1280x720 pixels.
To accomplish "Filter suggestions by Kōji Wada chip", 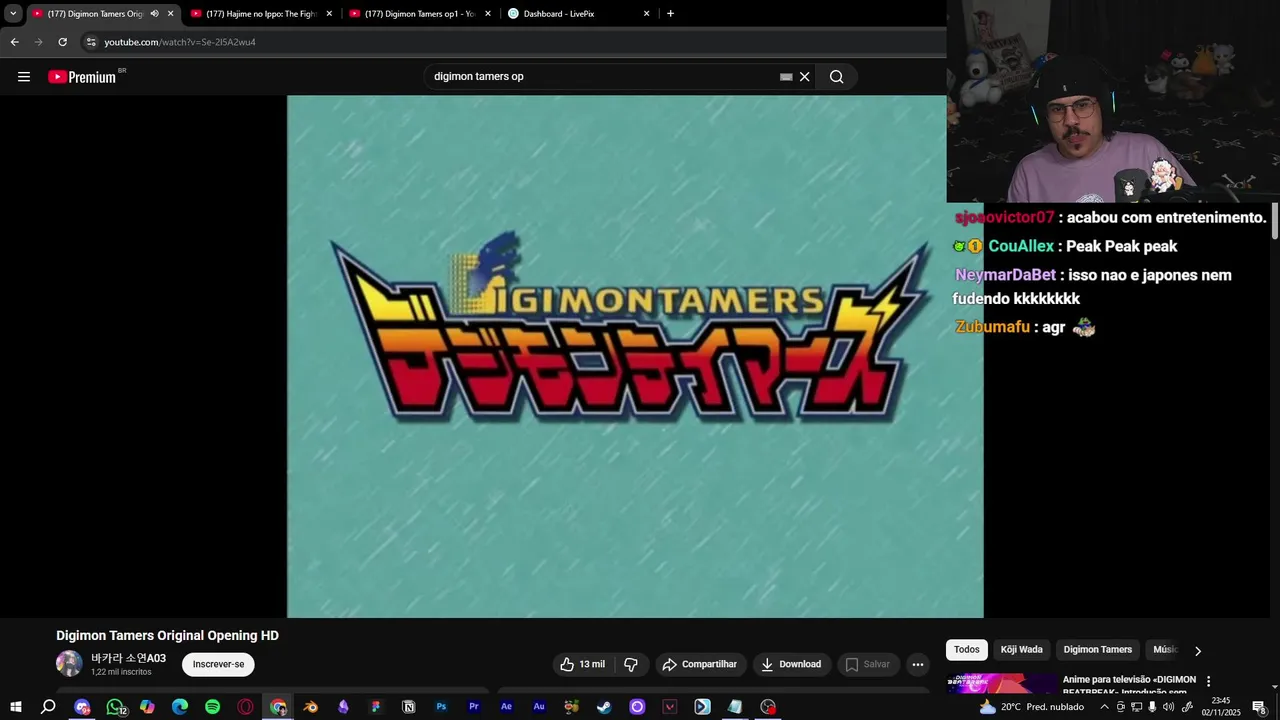I will tap(1022, 650).
